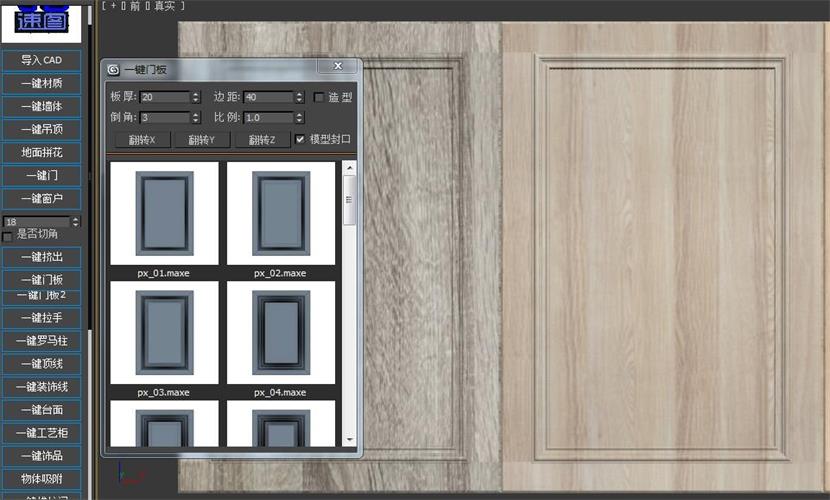Click the 翻转X button
The width and height of the screenshot is (830, 500).
point(142,140)
